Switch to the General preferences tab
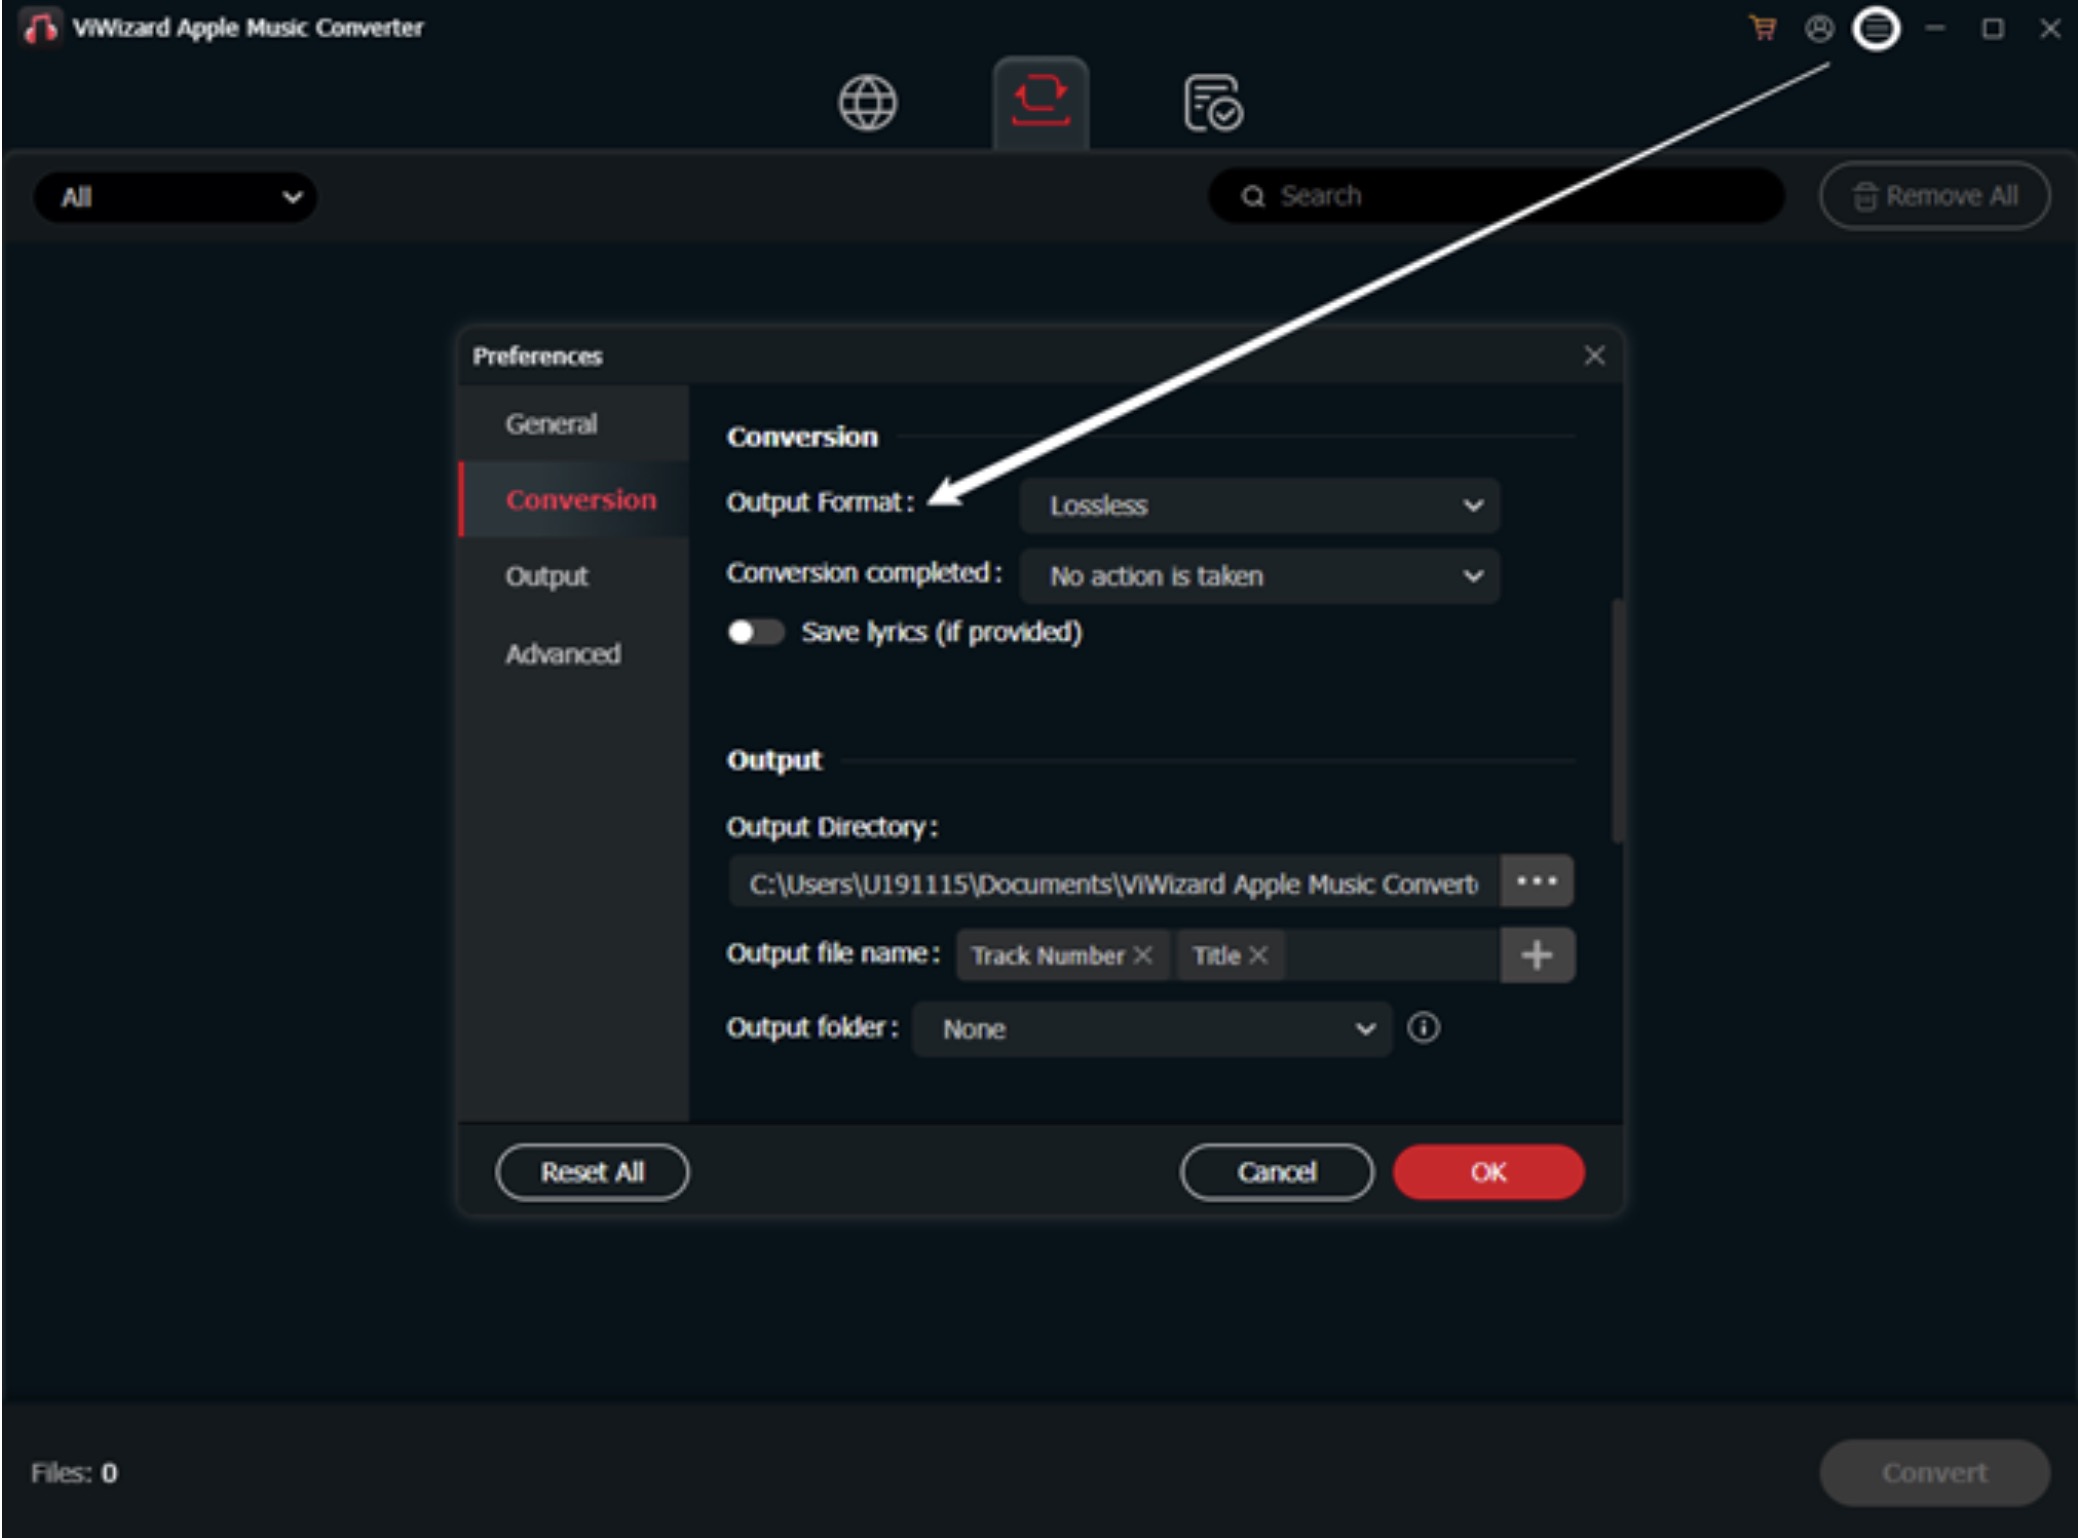This screenshot has height=1538, width=2078. 551,423
